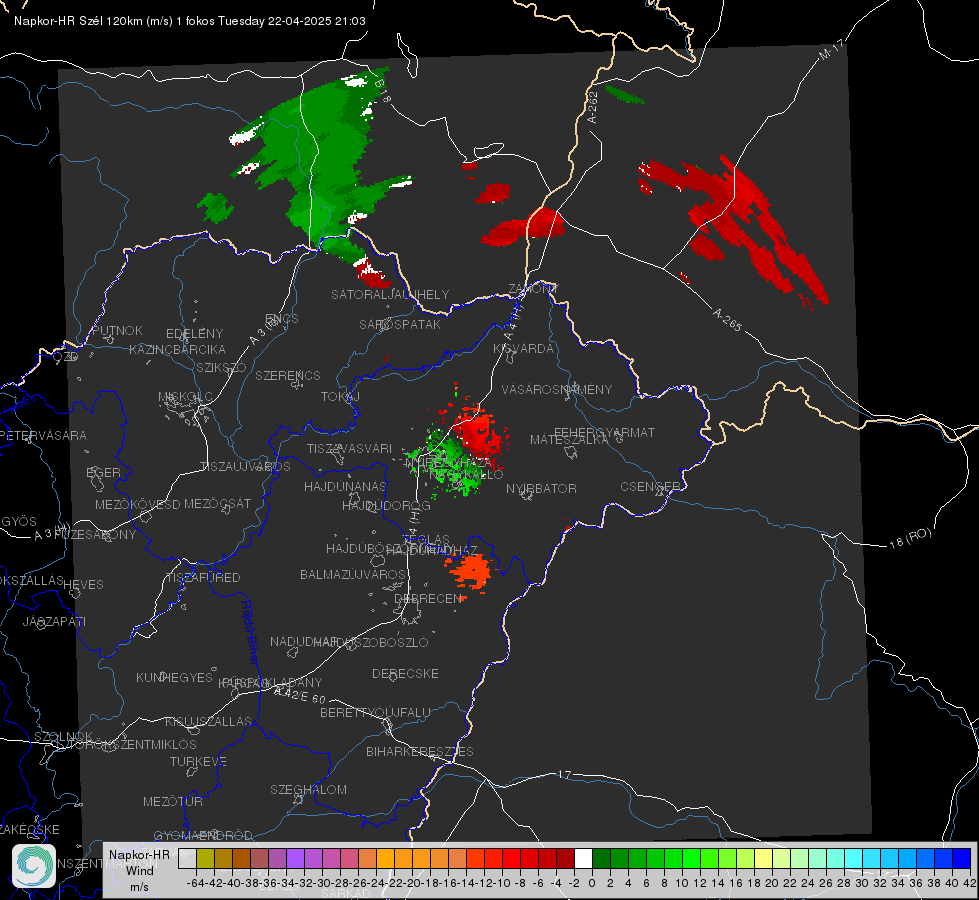This screenshot has height=900, width=979.
Task: Click the A-262 road label
Action: coord(593,107)
